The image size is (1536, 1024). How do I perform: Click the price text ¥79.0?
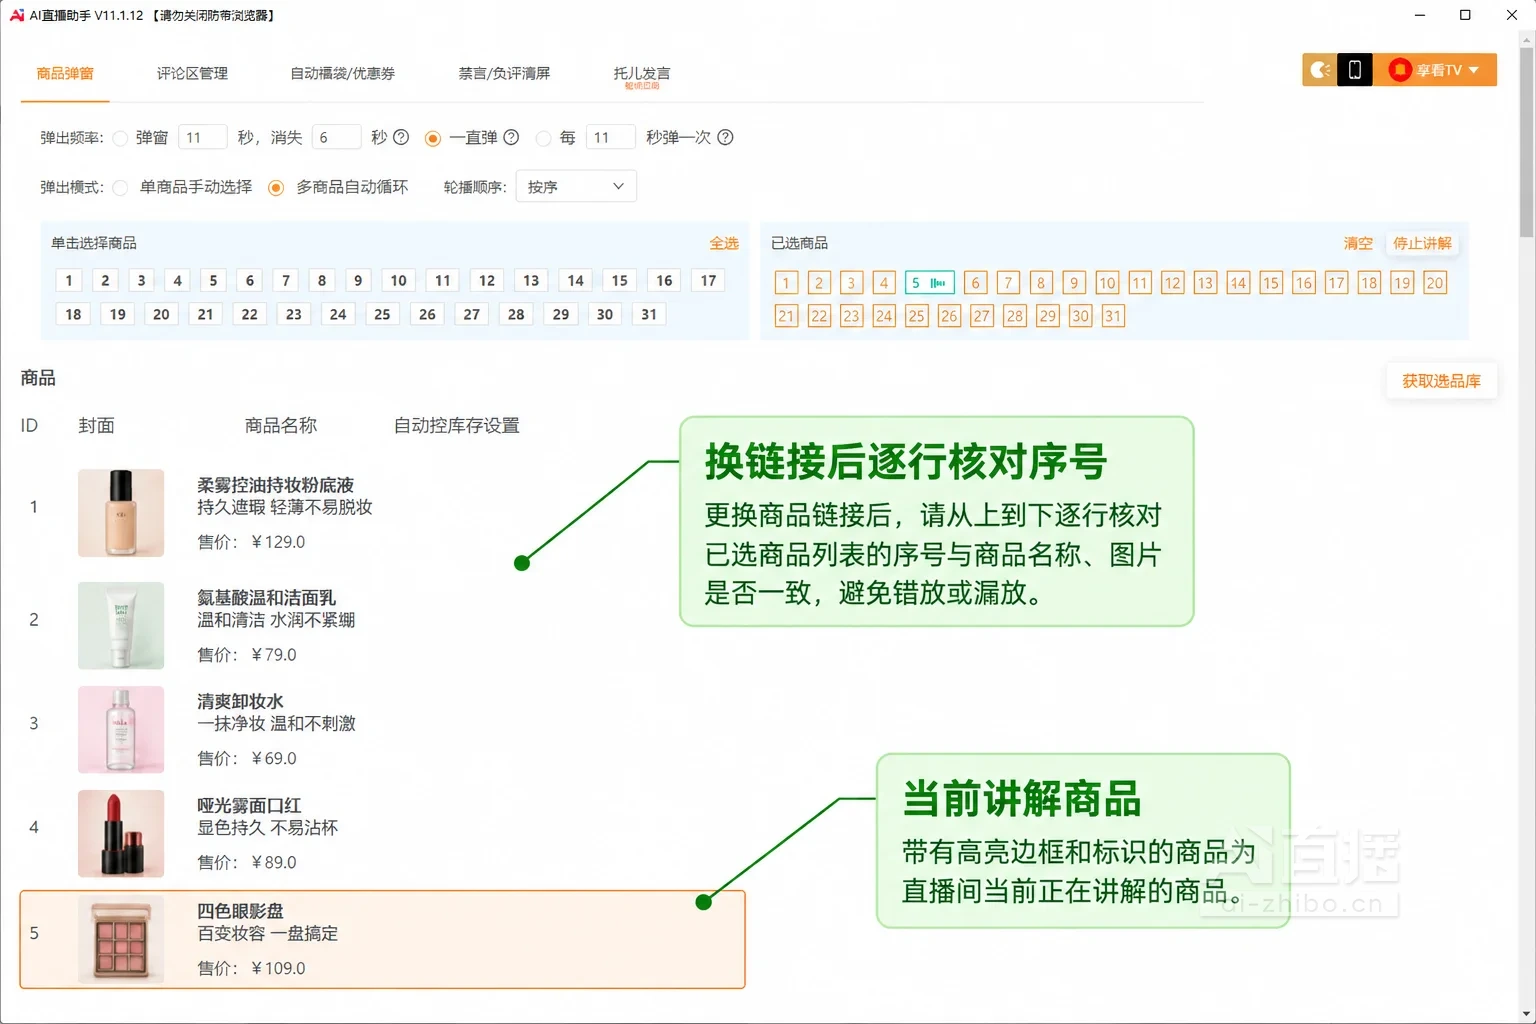click(x=274, y=655)
